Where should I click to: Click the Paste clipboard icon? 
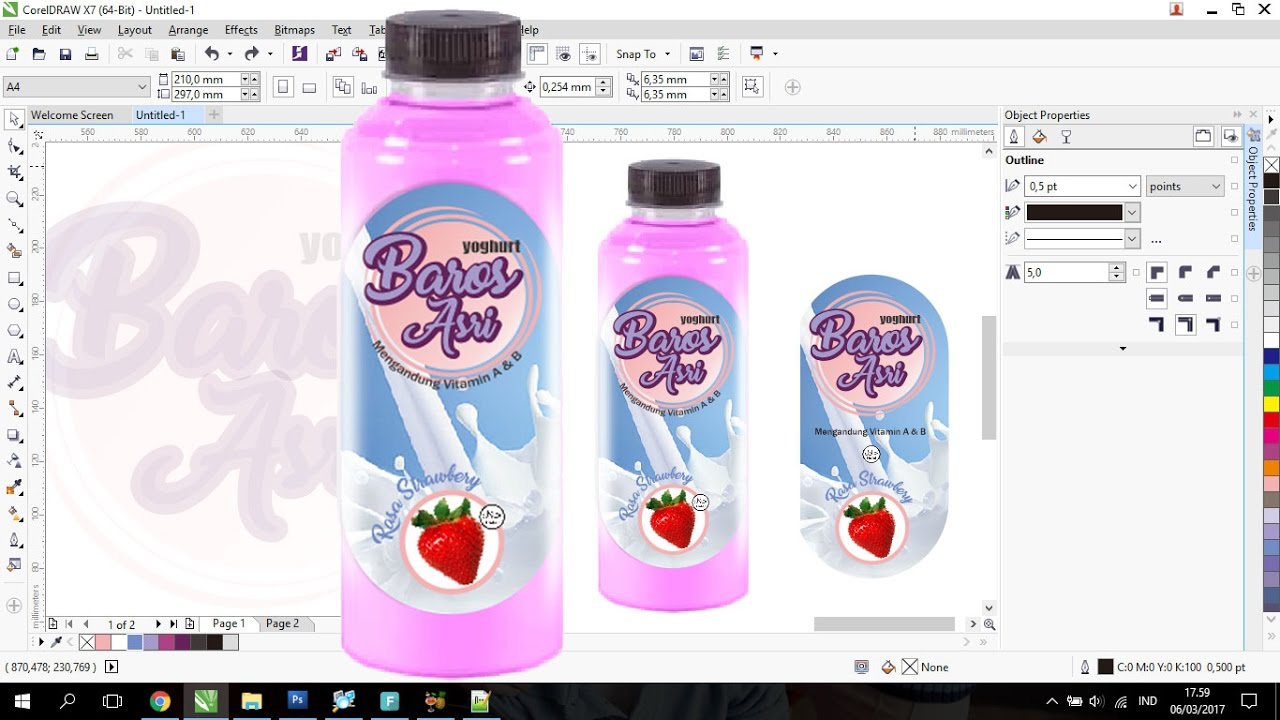pyautogui.click(x=178, y=54)
